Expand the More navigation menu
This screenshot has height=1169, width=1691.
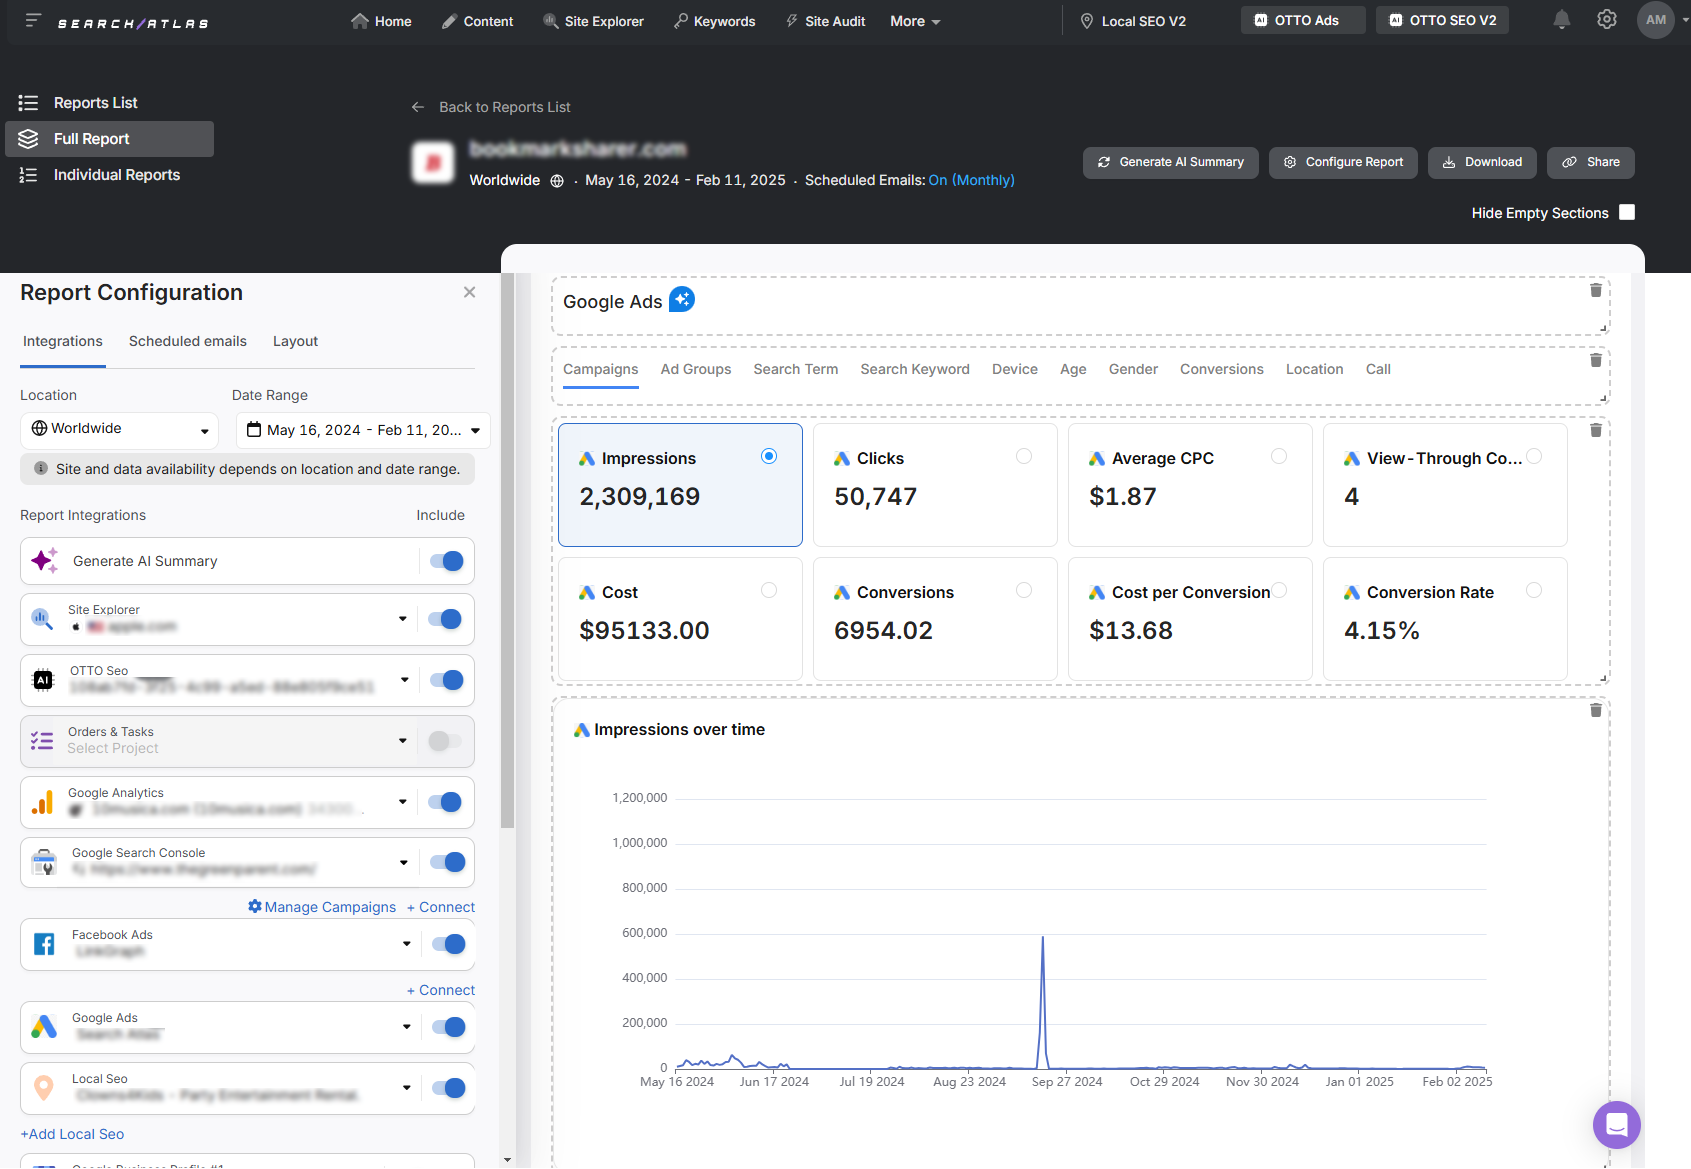(913, 20)
